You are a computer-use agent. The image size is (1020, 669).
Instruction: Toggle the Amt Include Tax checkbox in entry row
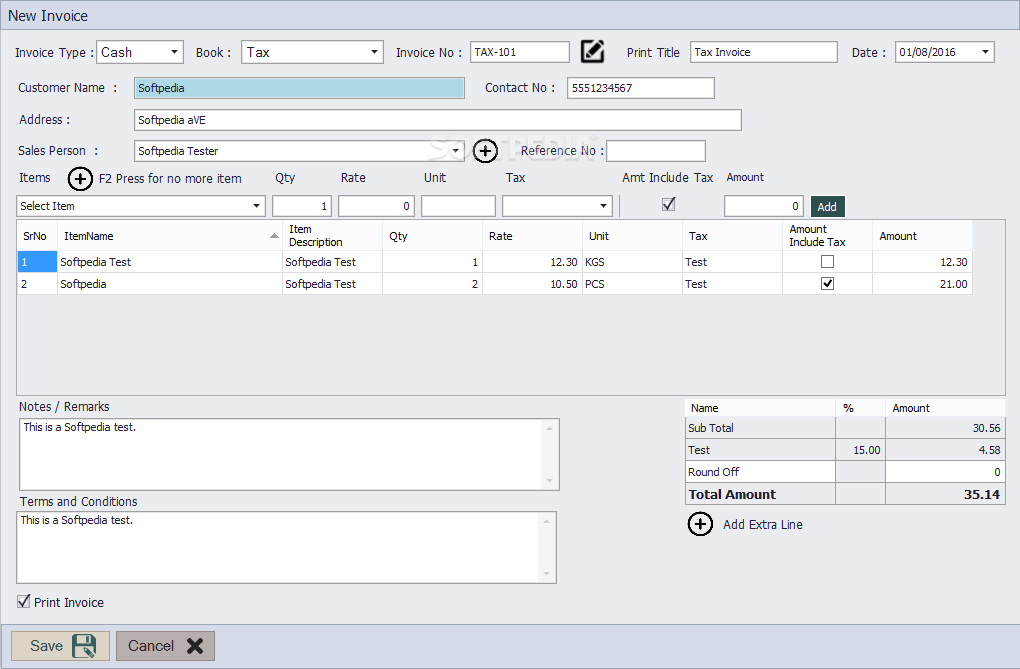[x=668, y=204]
